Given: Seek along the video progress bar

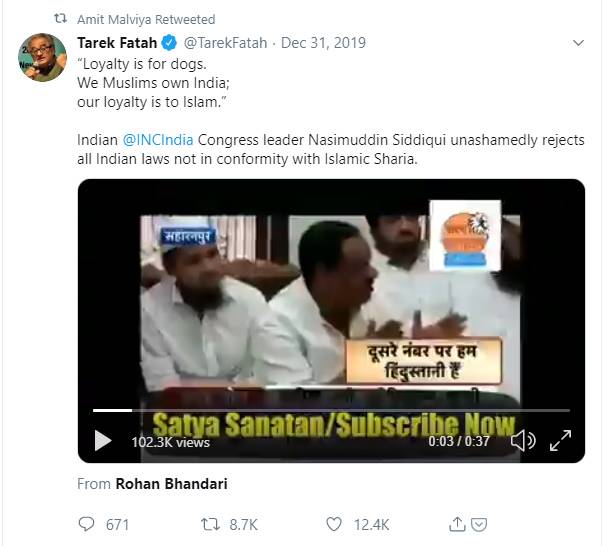Looking at the screenshot, I should tap(330, 410).
